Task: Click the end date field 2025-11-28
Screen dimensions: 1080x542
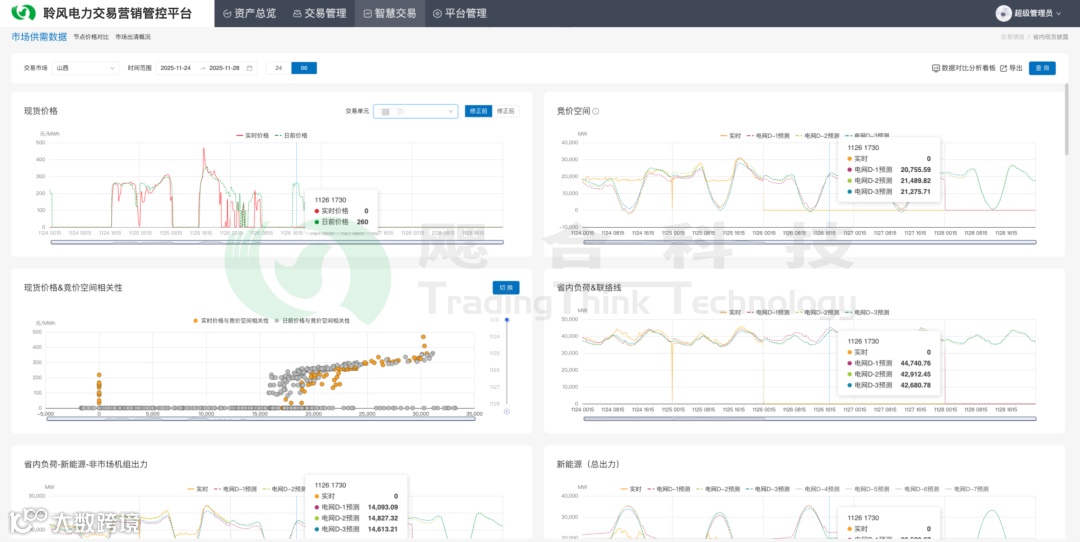Action: (225, 68)
